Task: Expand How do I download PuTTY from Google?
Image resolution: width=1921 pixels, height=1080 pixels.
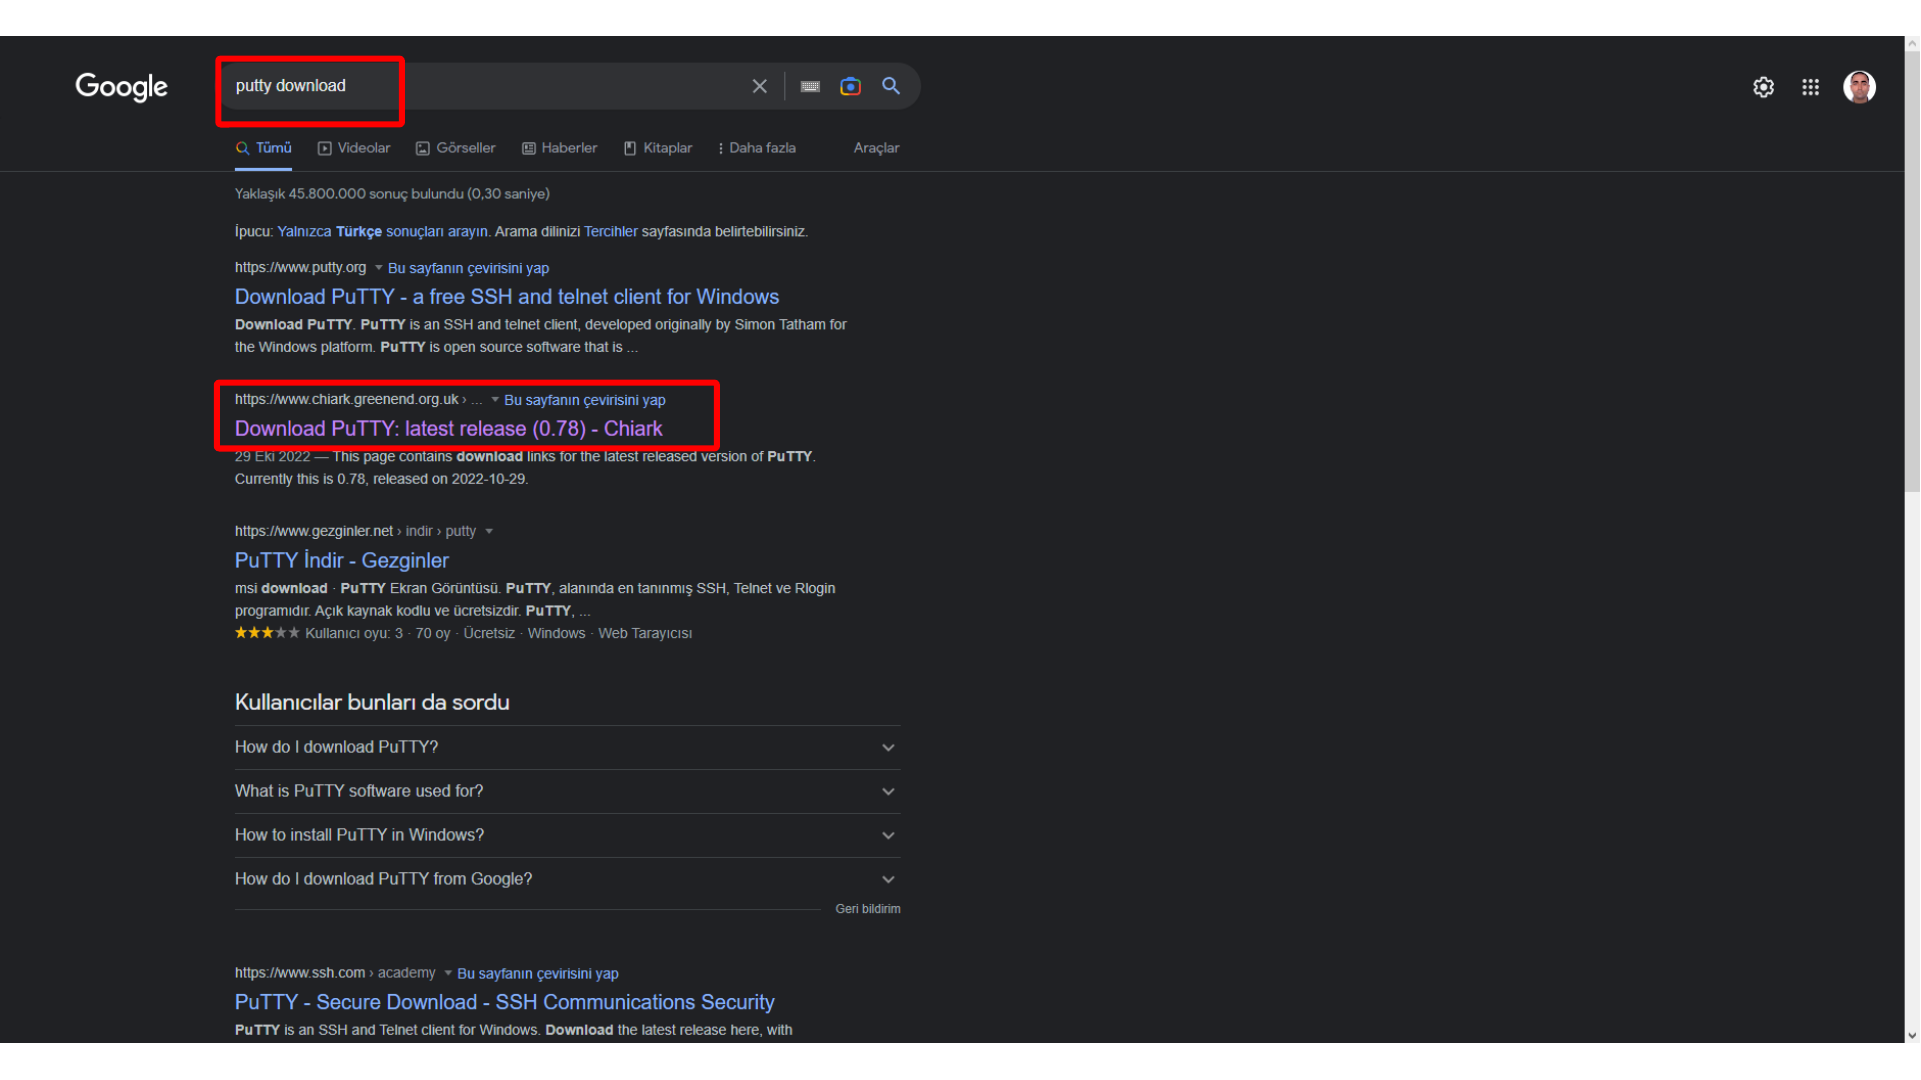Action: point(567,880)
